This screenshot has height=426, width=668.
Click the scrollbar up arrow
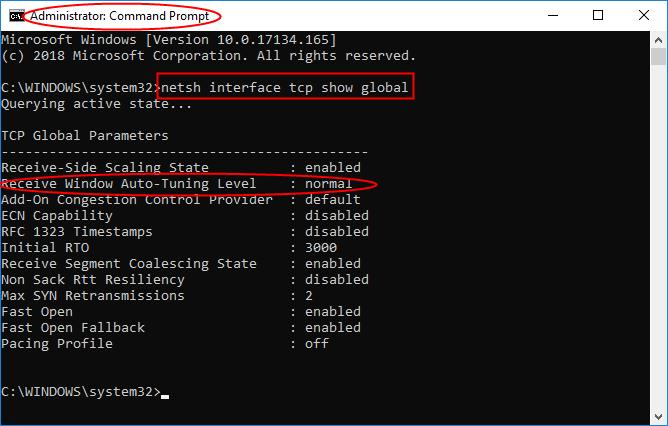coord(658,38)
